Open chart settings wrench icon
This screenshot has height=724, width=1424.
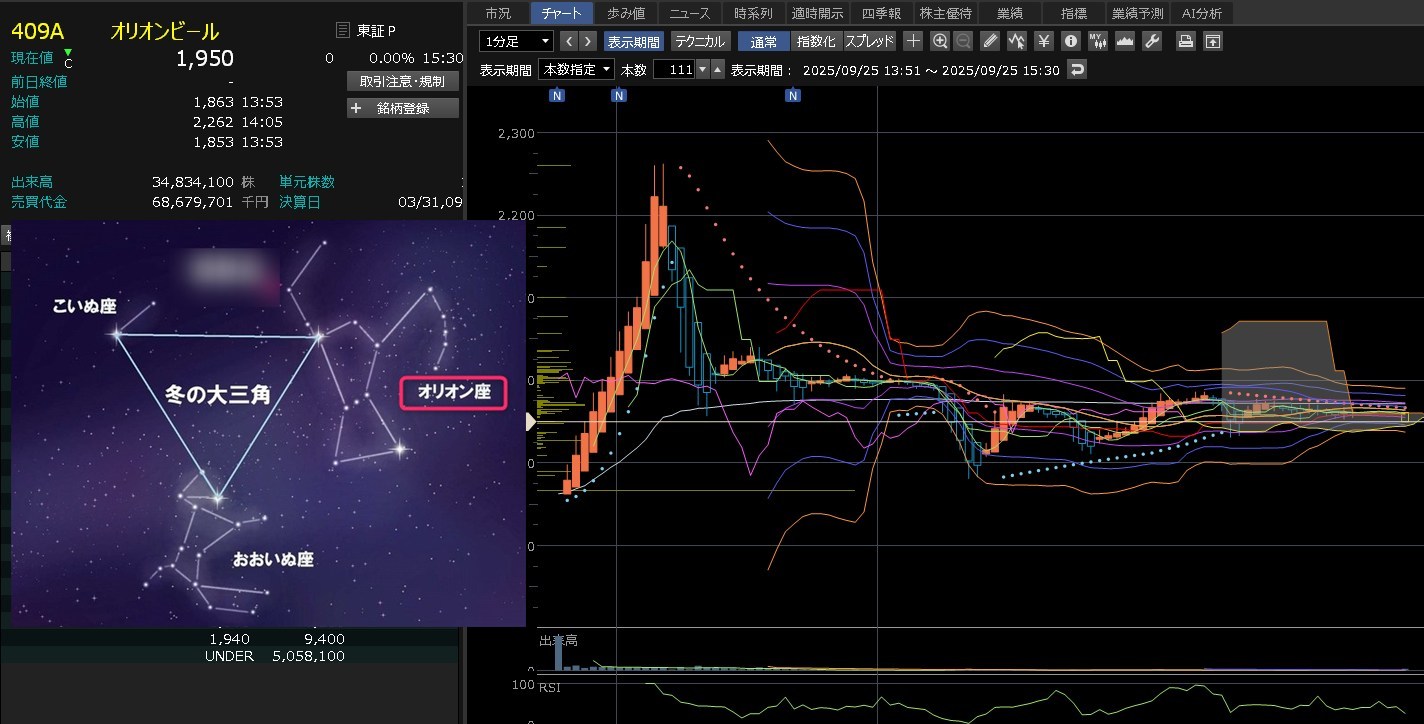1151,41
